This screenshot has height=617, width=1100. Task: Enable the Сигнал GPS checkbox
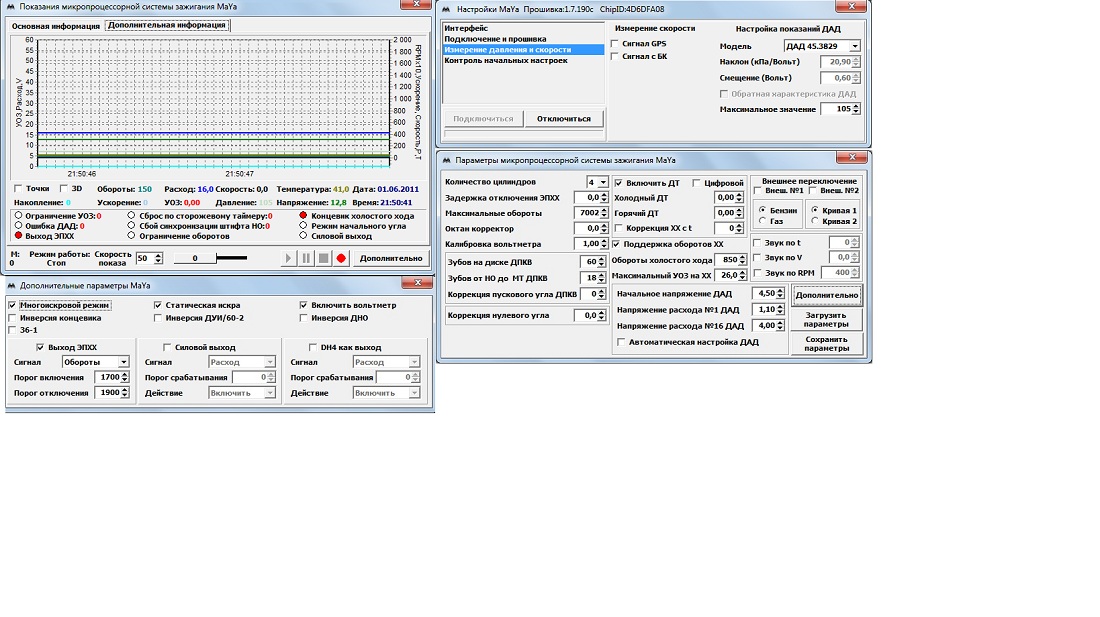615,44
